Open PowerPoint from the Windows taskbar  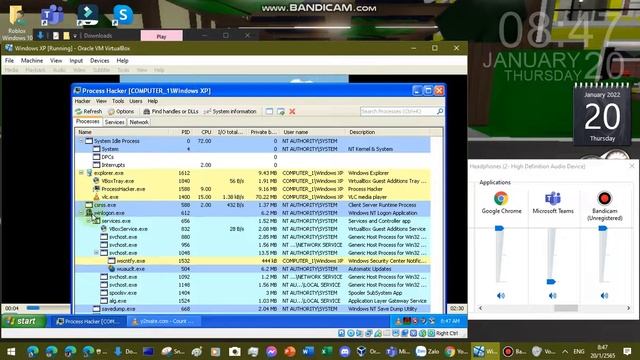[289, 351]
